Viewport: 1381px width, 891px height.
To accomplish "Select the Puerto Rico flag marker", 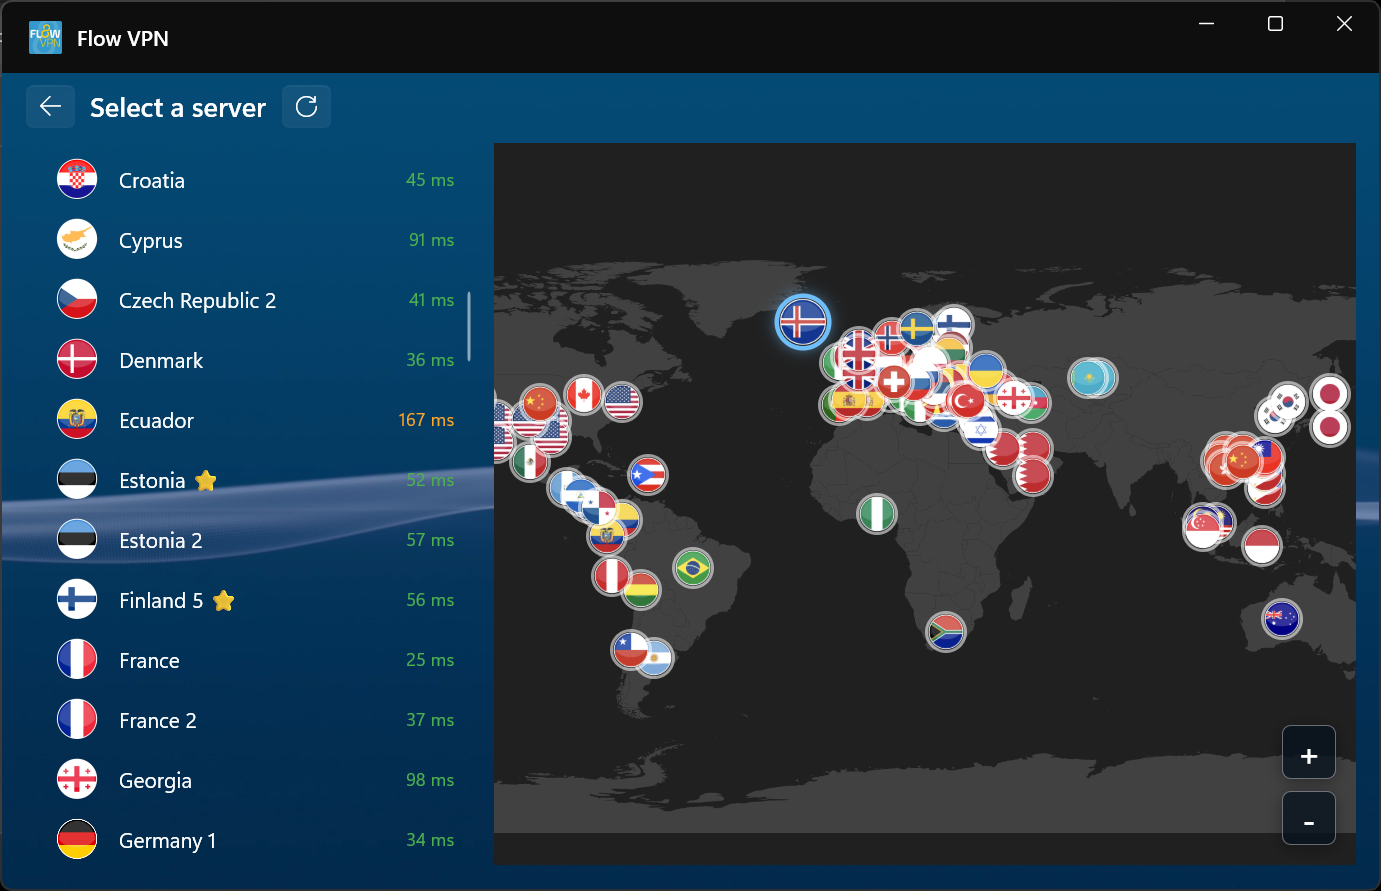I will click(648, 475).
